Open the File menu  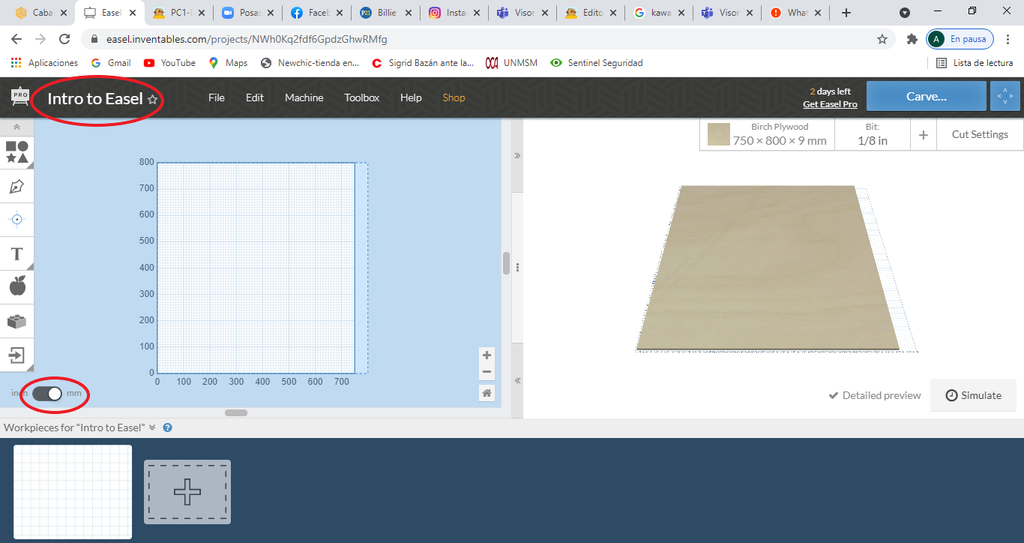(216, 97)
